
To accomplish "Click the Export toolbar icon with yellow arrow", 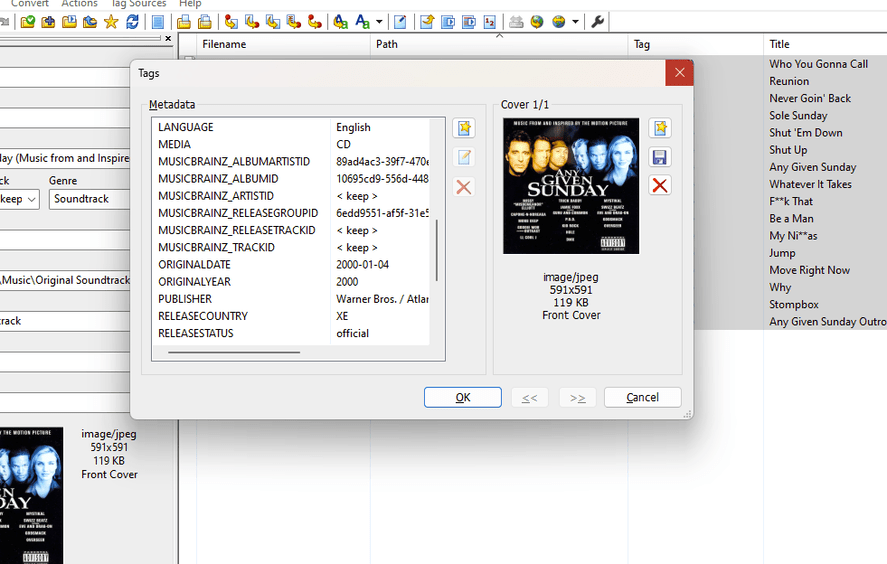I will 427,21.
